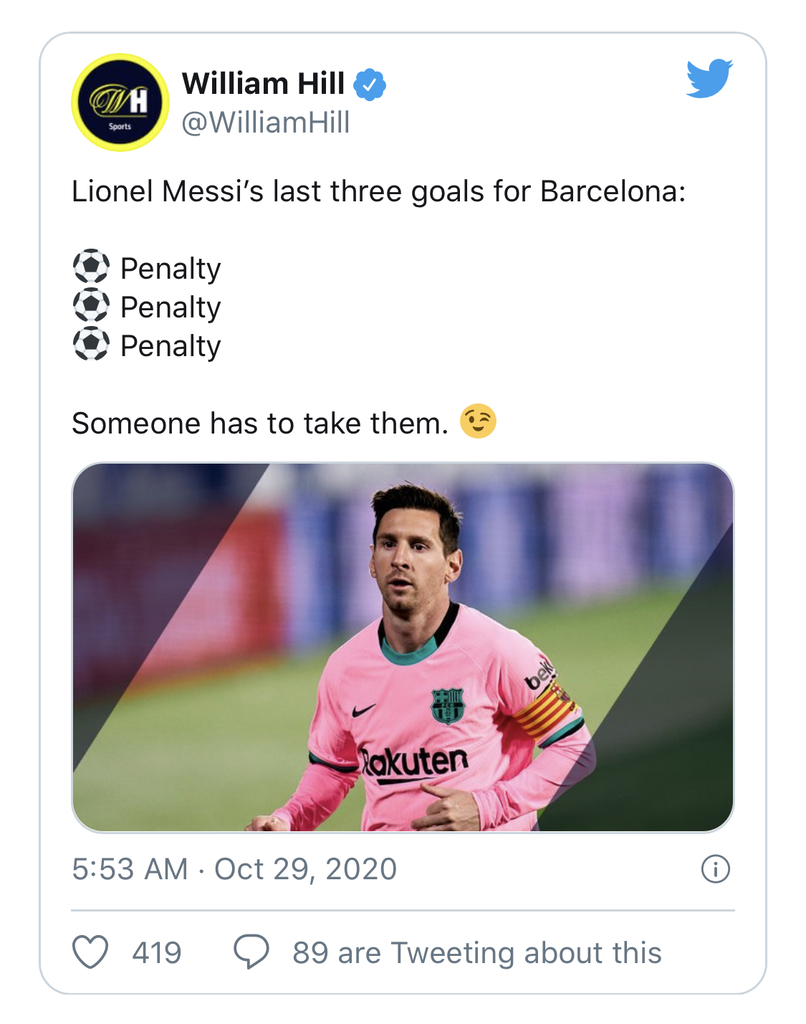Click the 'Someone has to take them.' text
Image resolution: width=806 pixels, height=1024 pixels.
(x=260, y=423)
